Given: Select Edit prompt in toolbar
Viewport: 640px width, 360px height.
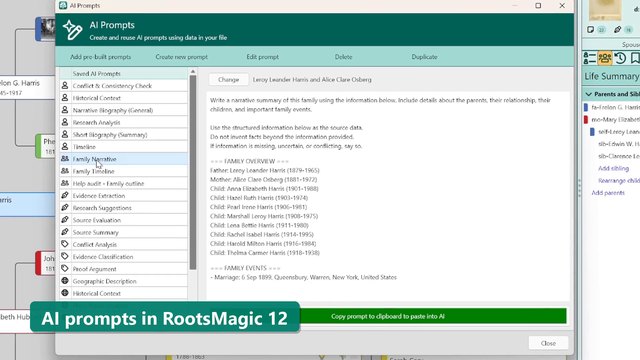Looking at the screenshot, I should [262, 57].
